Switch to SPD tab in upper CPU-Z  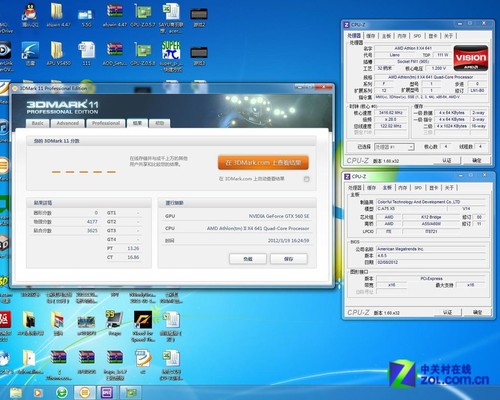click(x=417, y=36)
